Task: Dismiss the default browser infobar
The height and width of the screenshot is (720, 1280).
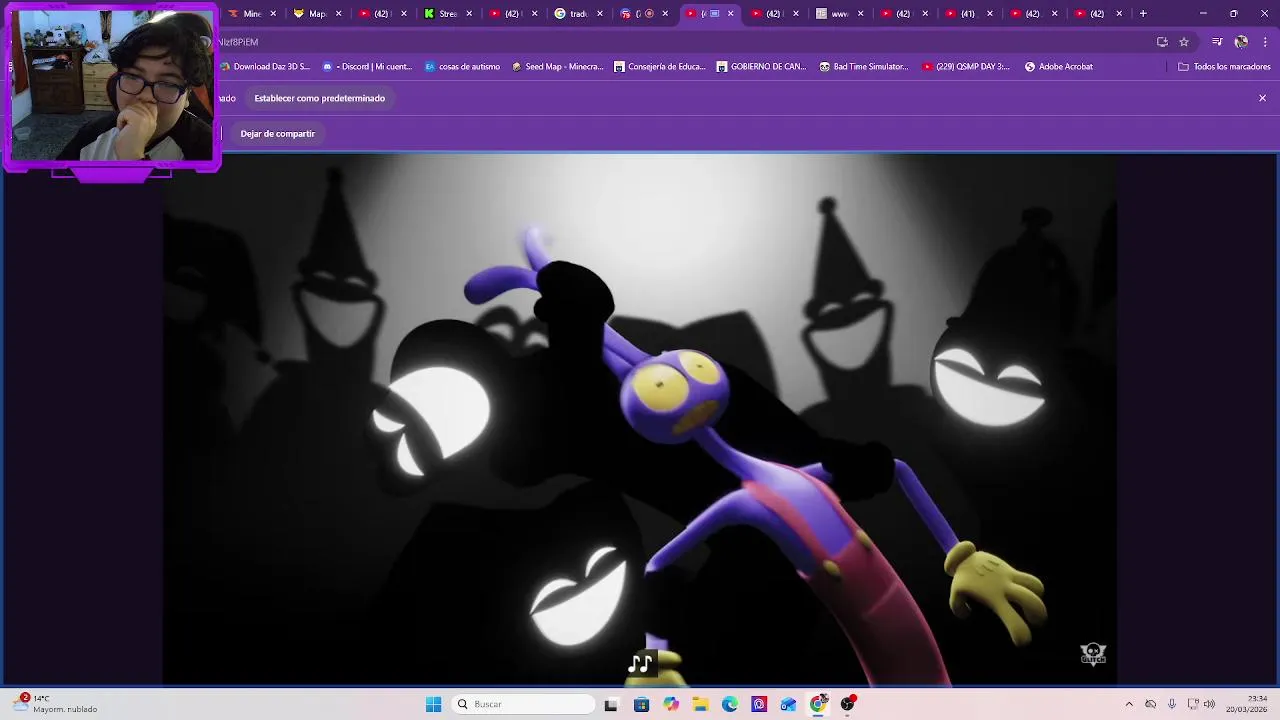Action: coord(1262,98)
